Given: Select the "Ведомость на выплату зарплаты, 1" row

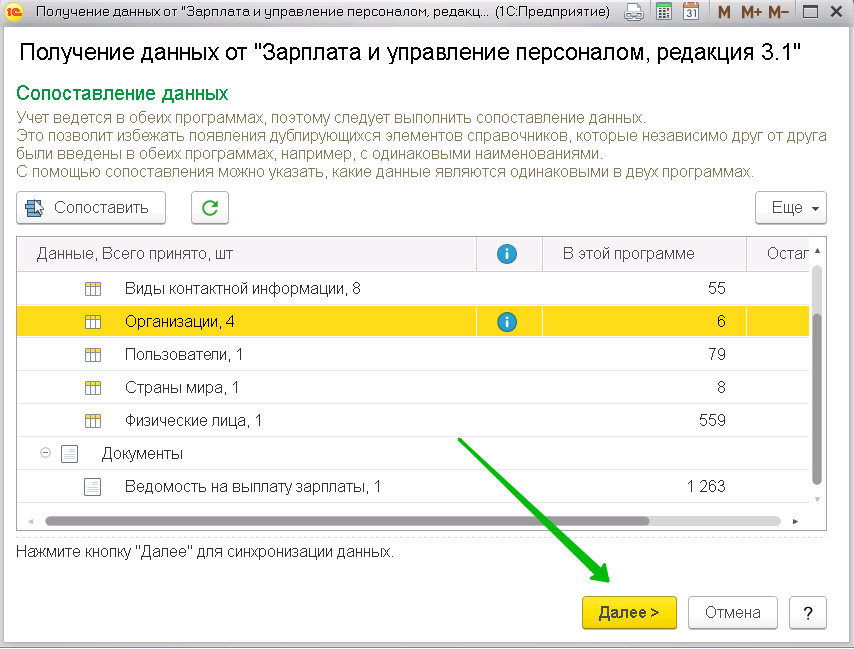Looking at the screenshot, I should tap(413, 486).
